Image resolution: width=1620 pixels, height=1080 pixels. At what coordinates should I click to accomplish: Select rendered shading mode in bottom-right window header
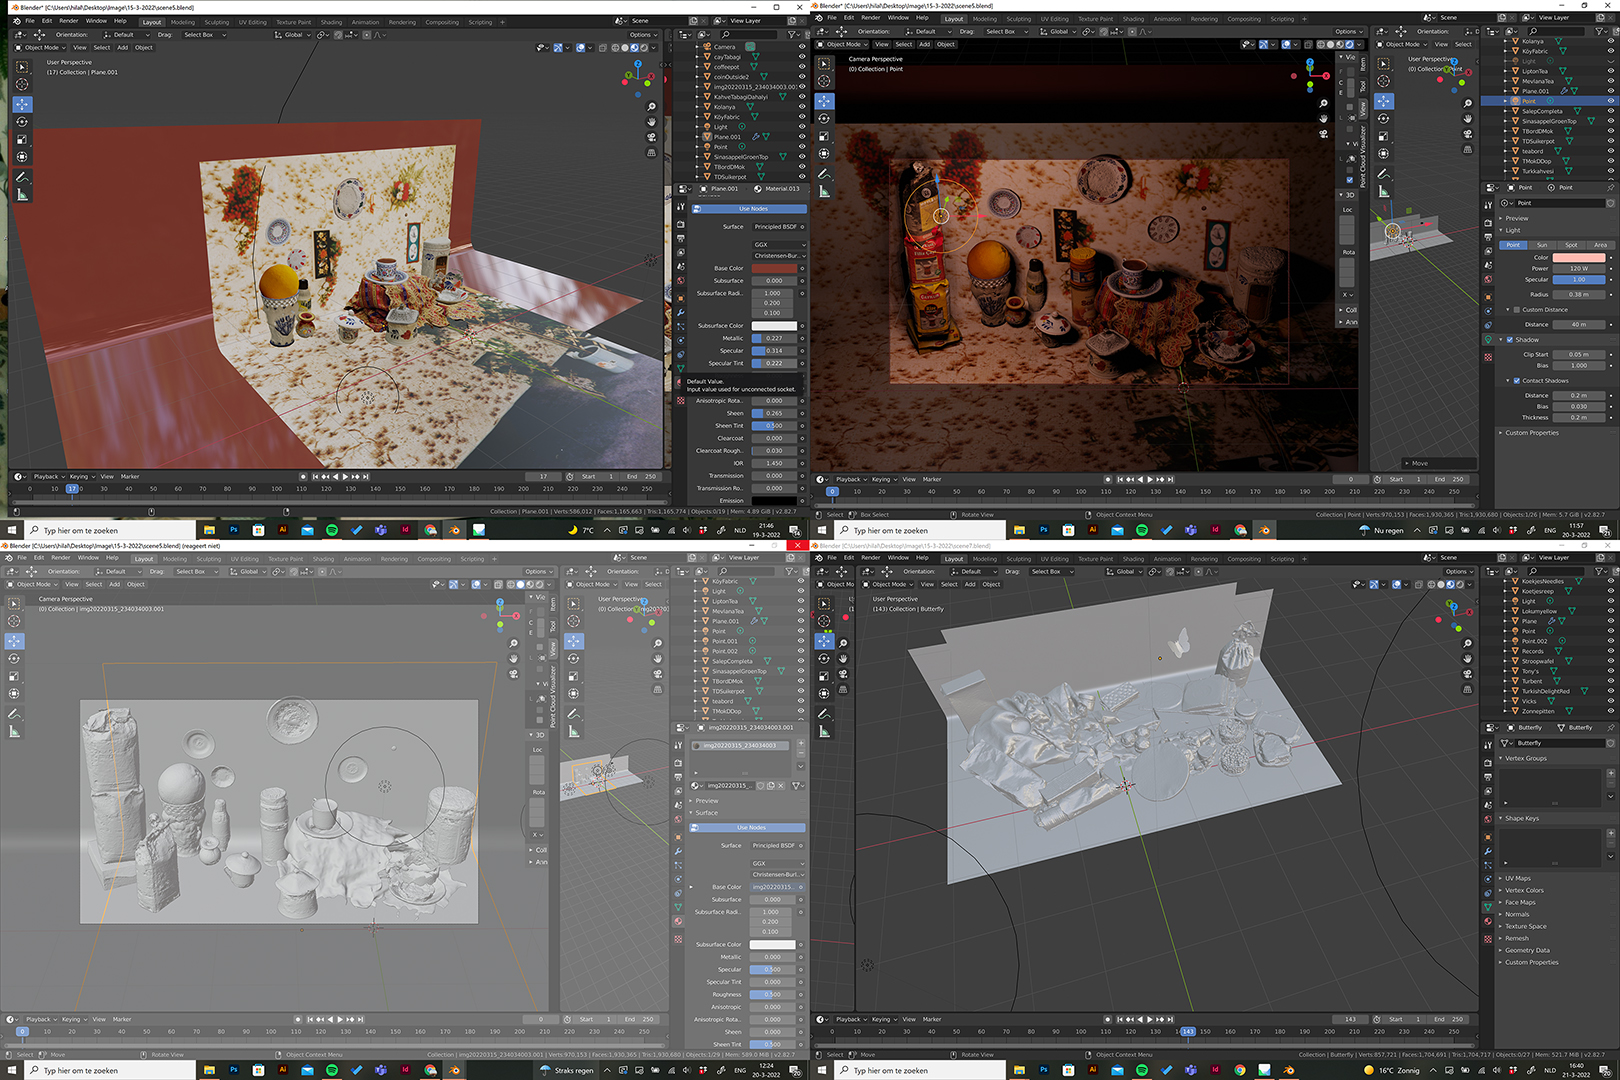[1459, 584]
